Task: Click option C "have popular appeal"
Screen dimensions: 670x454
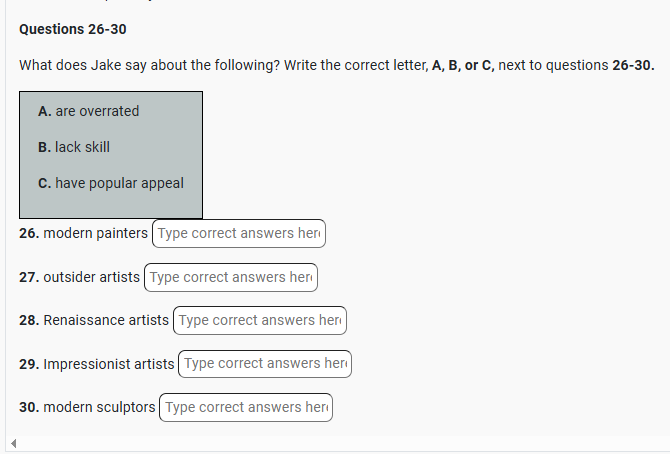Action: (110, 183)
